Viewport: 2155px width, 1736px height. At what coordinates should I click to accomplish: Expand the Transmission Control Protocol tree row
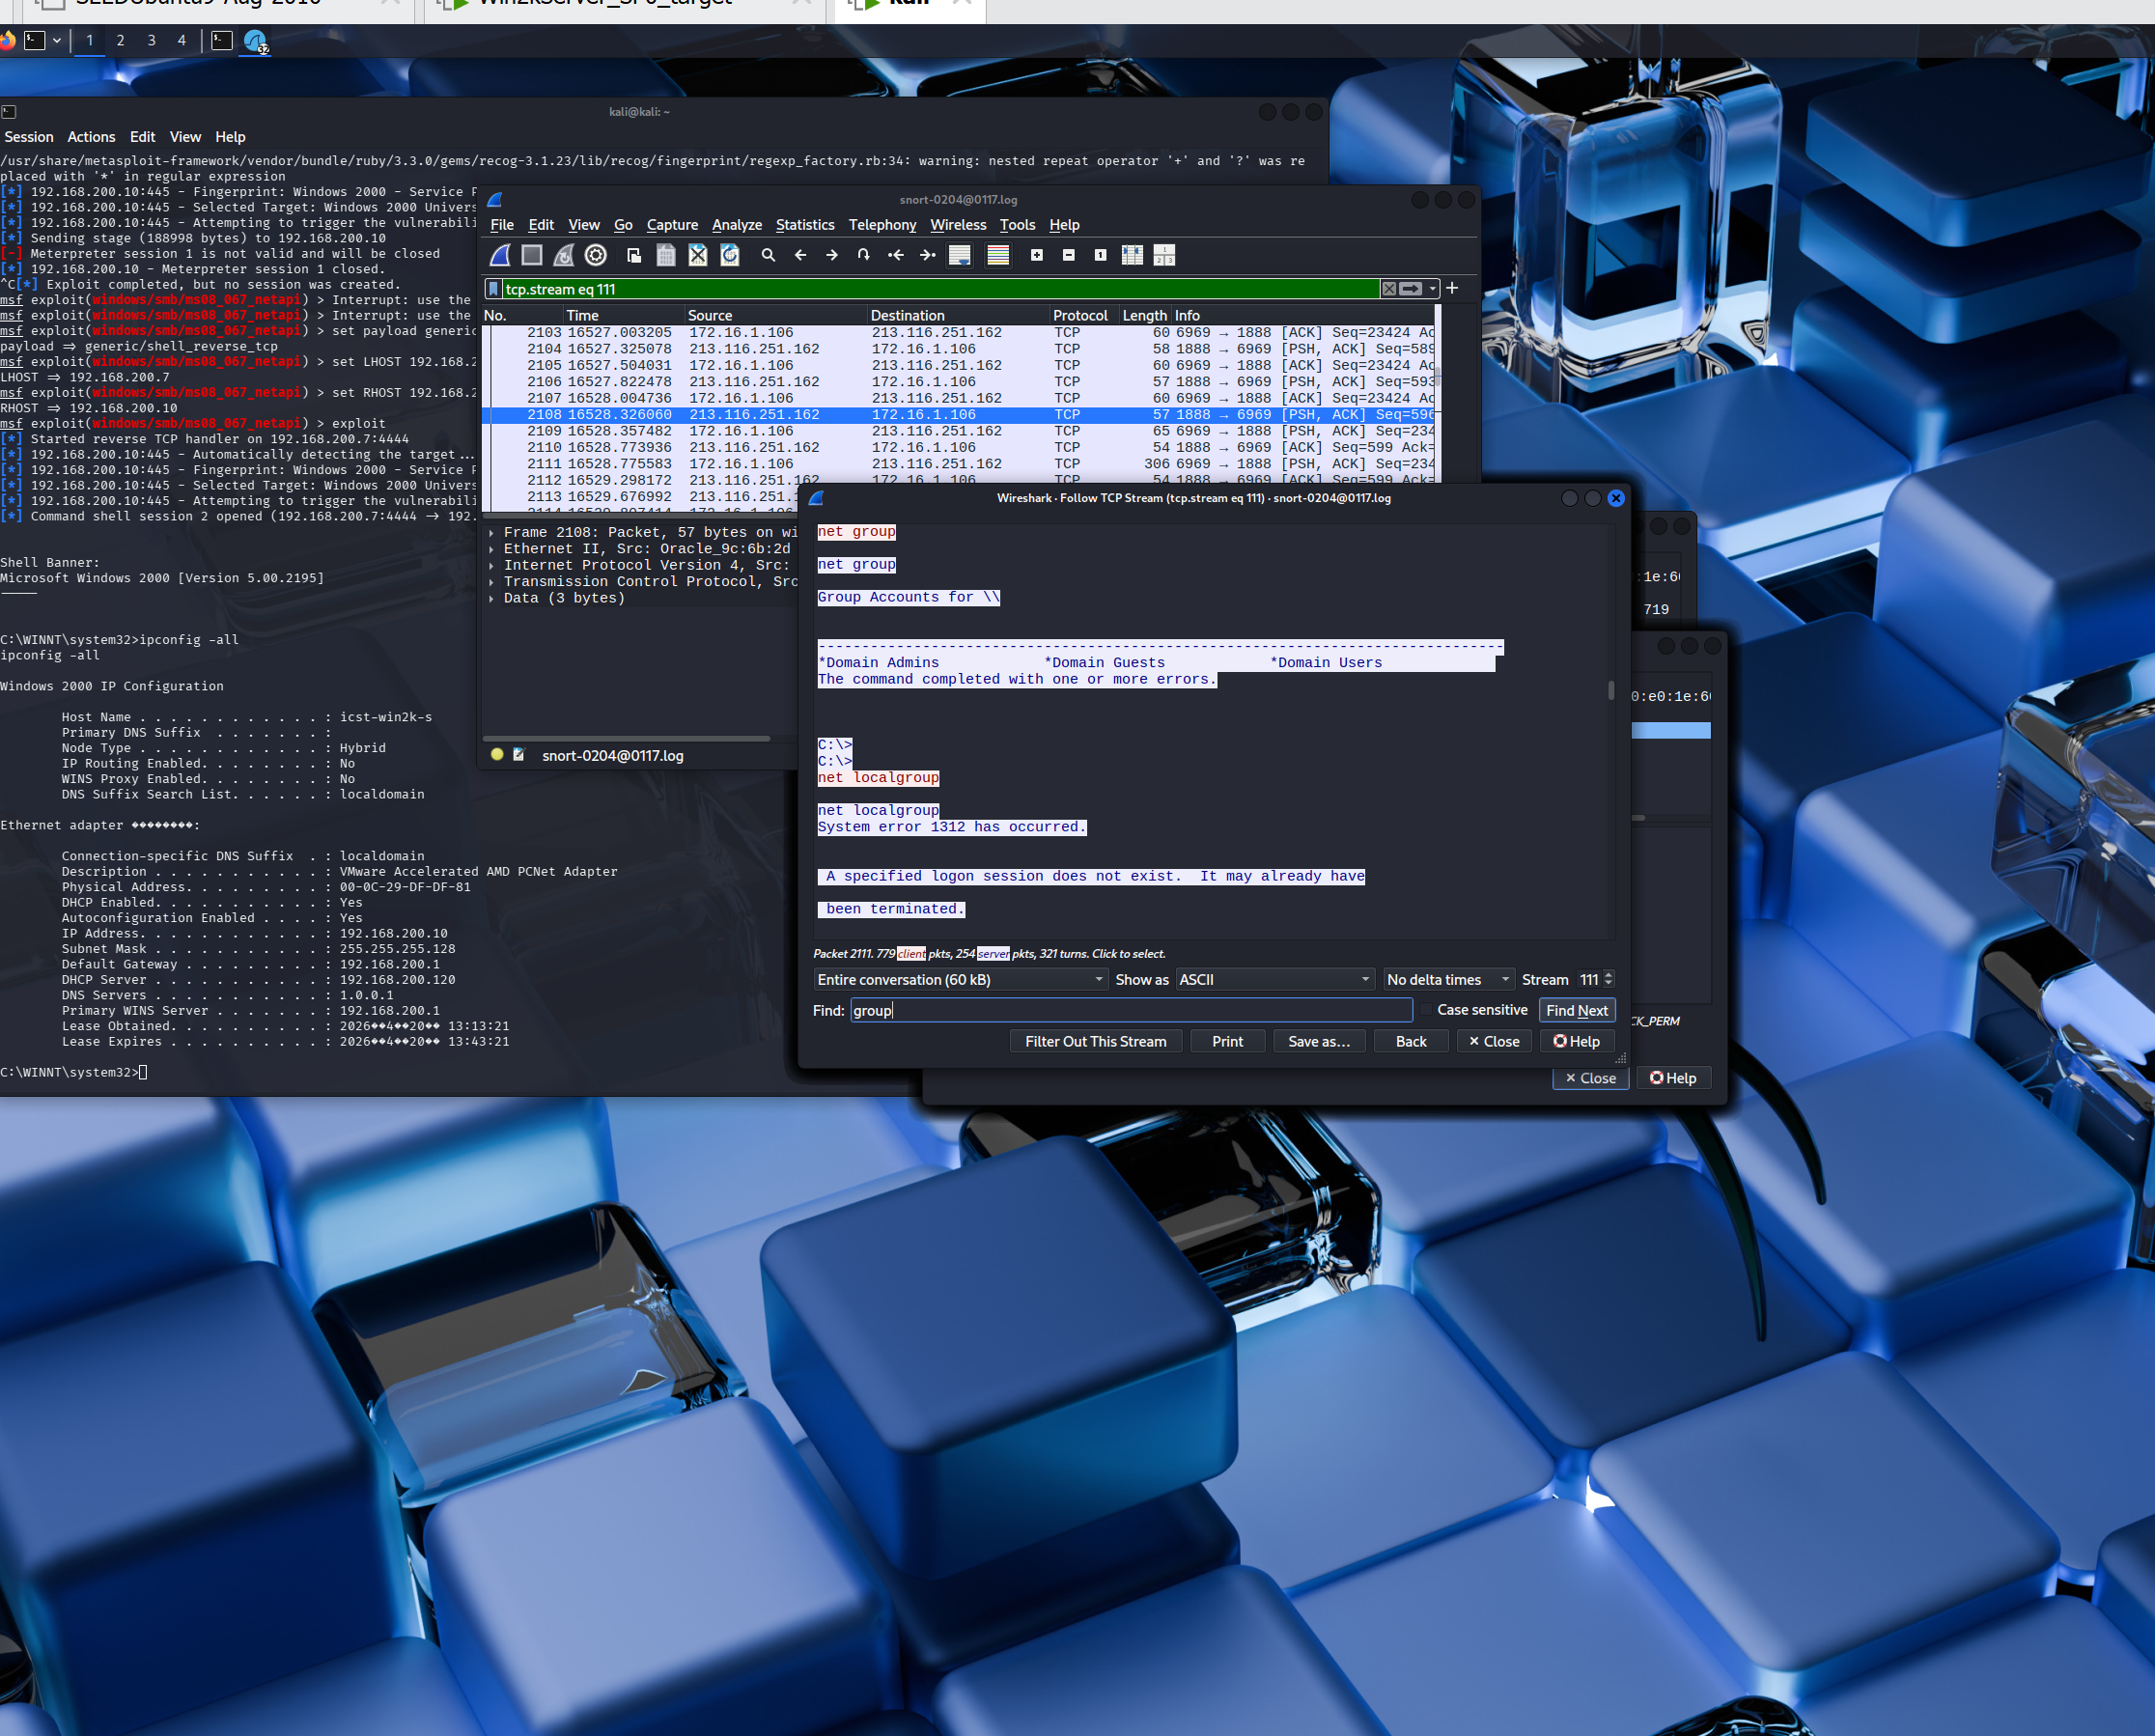[491, 582]
